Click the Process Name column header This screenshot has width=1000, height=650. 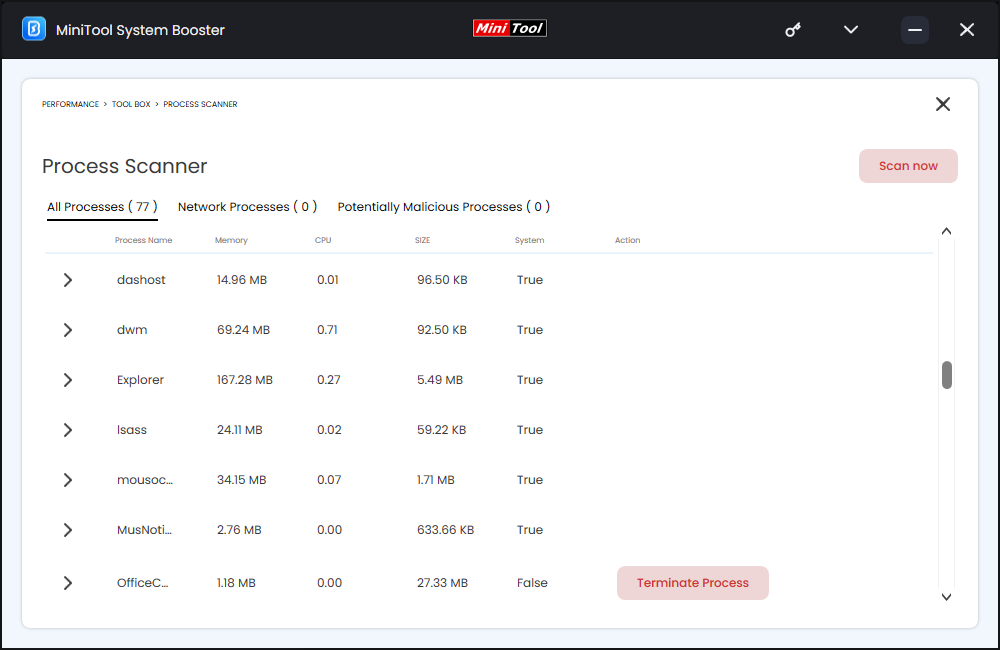(x=143, y=240)
